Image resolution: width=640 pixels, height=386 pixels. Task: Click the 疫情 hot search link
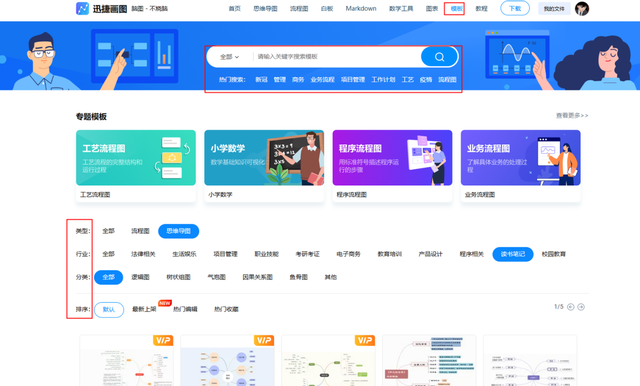[426, 80]
